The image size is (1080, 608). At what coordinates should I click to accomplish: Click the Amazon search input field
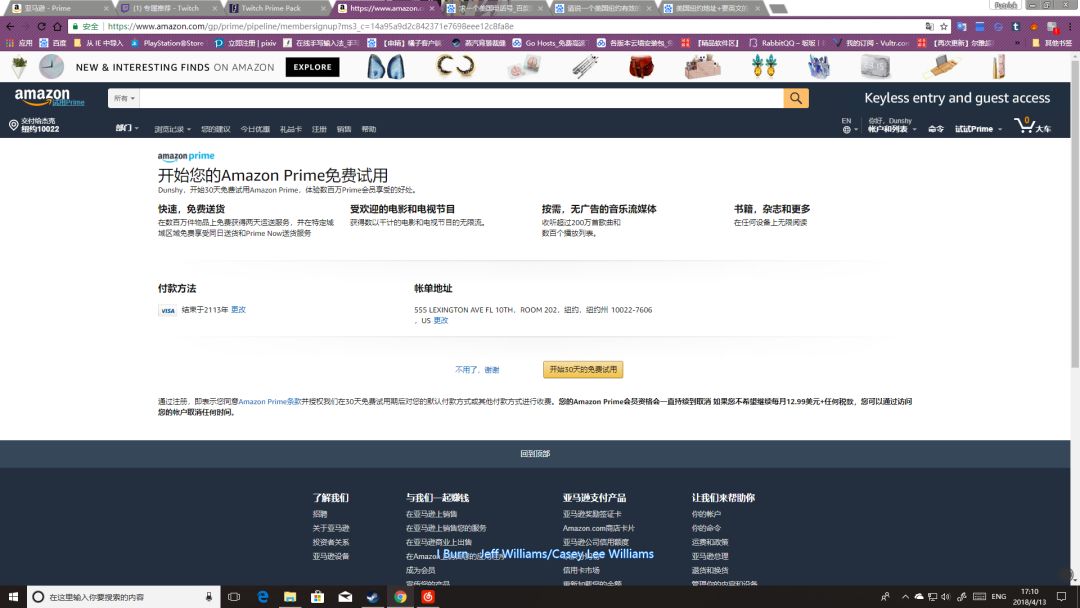461,98
